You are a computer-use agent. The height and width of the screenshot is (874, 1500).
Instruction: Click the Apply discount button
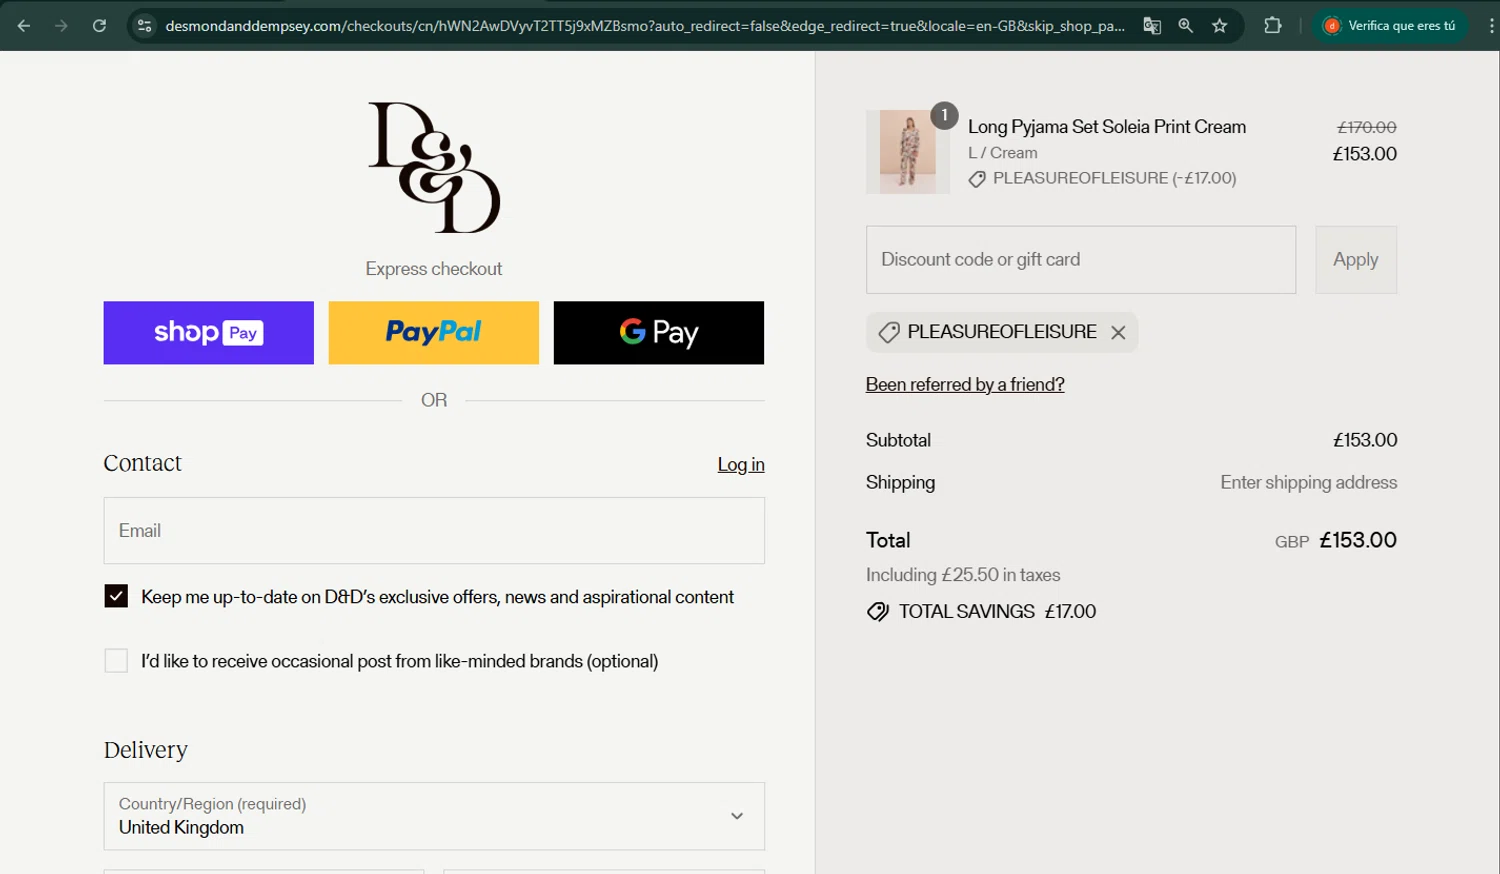tap(1356, 260)
